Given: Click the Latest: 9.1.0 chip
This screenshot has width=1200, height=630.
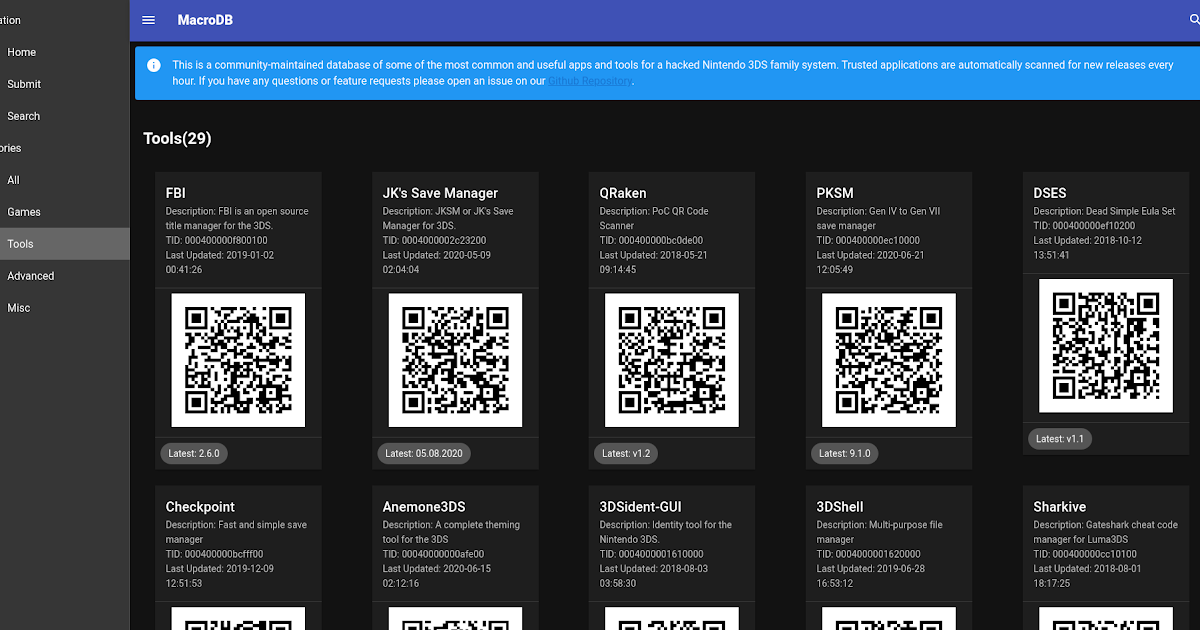Looking at the screenshot, I should pyautogui.click(x=845, y=453).
